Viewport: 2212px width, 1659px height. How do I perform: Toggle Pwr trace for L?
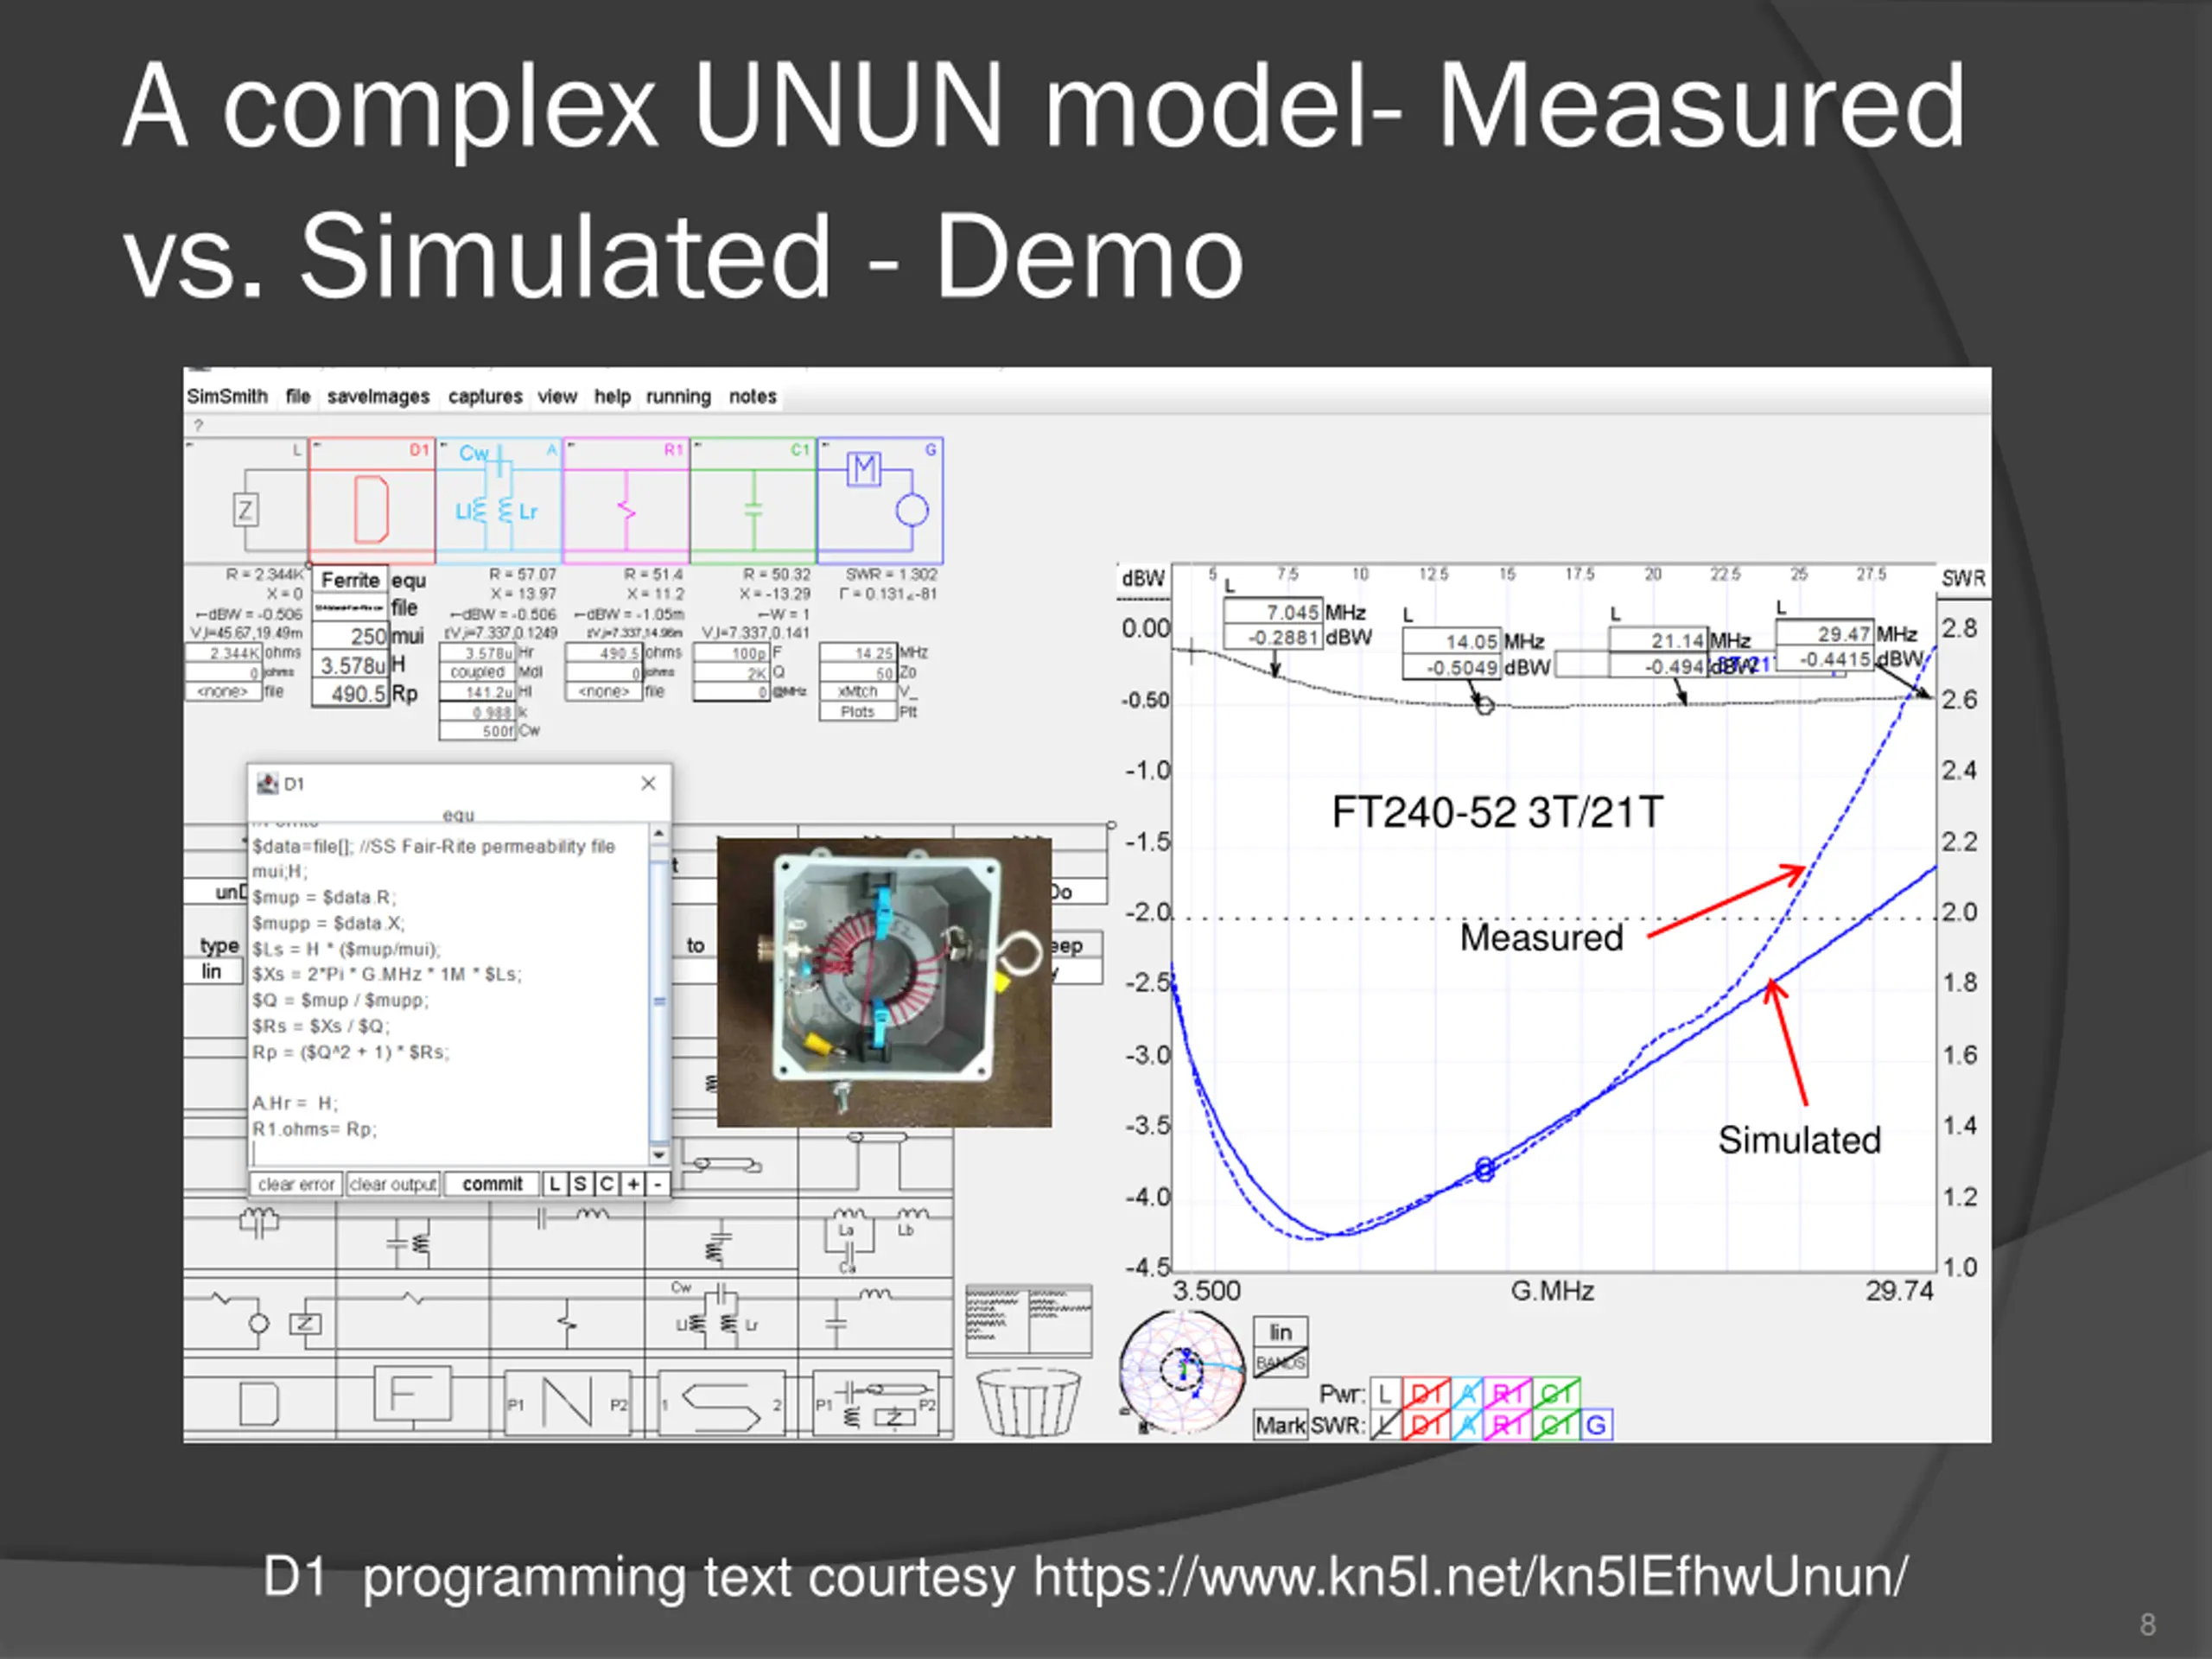tap(1385, 1393)
